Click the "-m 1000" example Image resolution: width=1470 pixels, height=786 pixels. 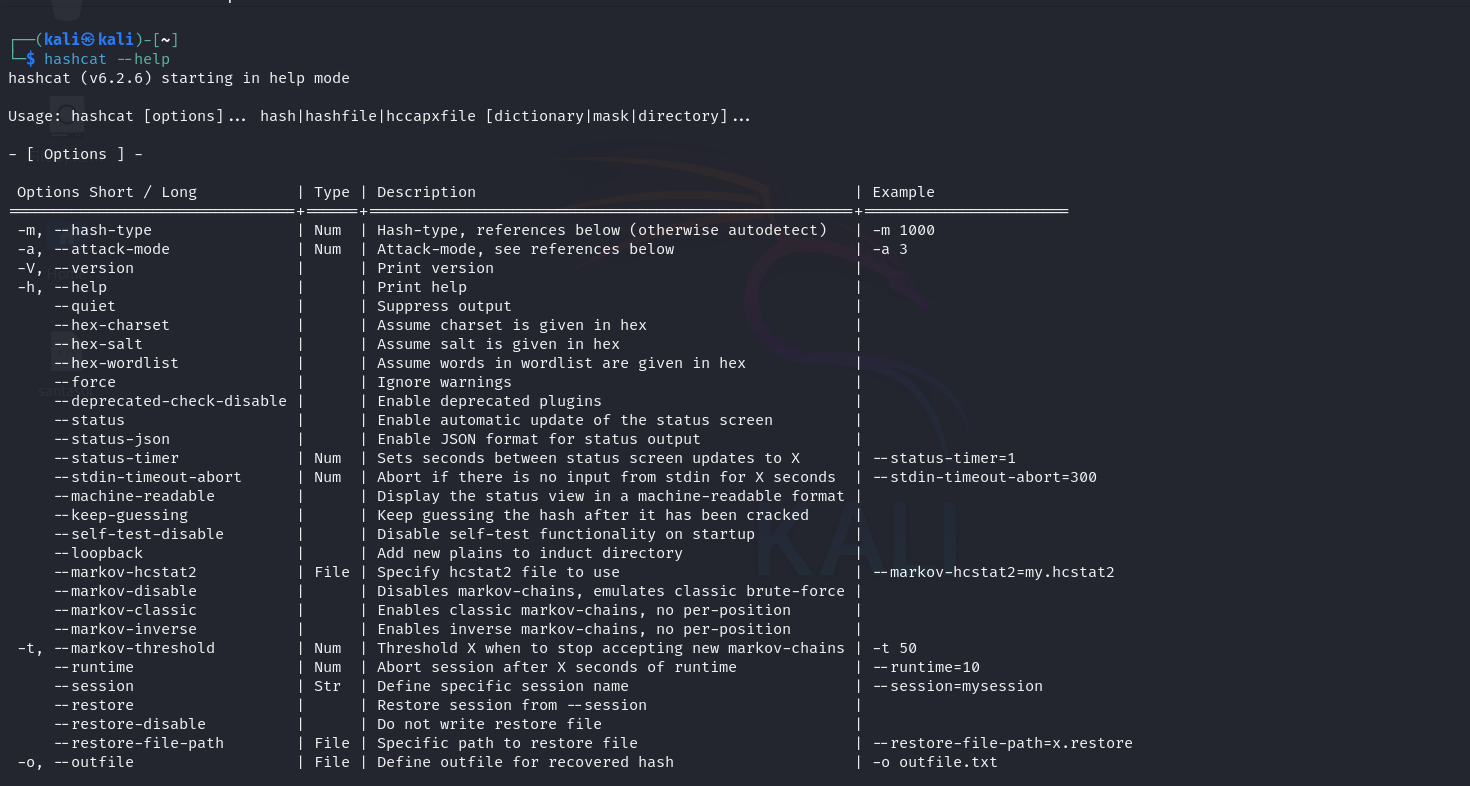903,230
